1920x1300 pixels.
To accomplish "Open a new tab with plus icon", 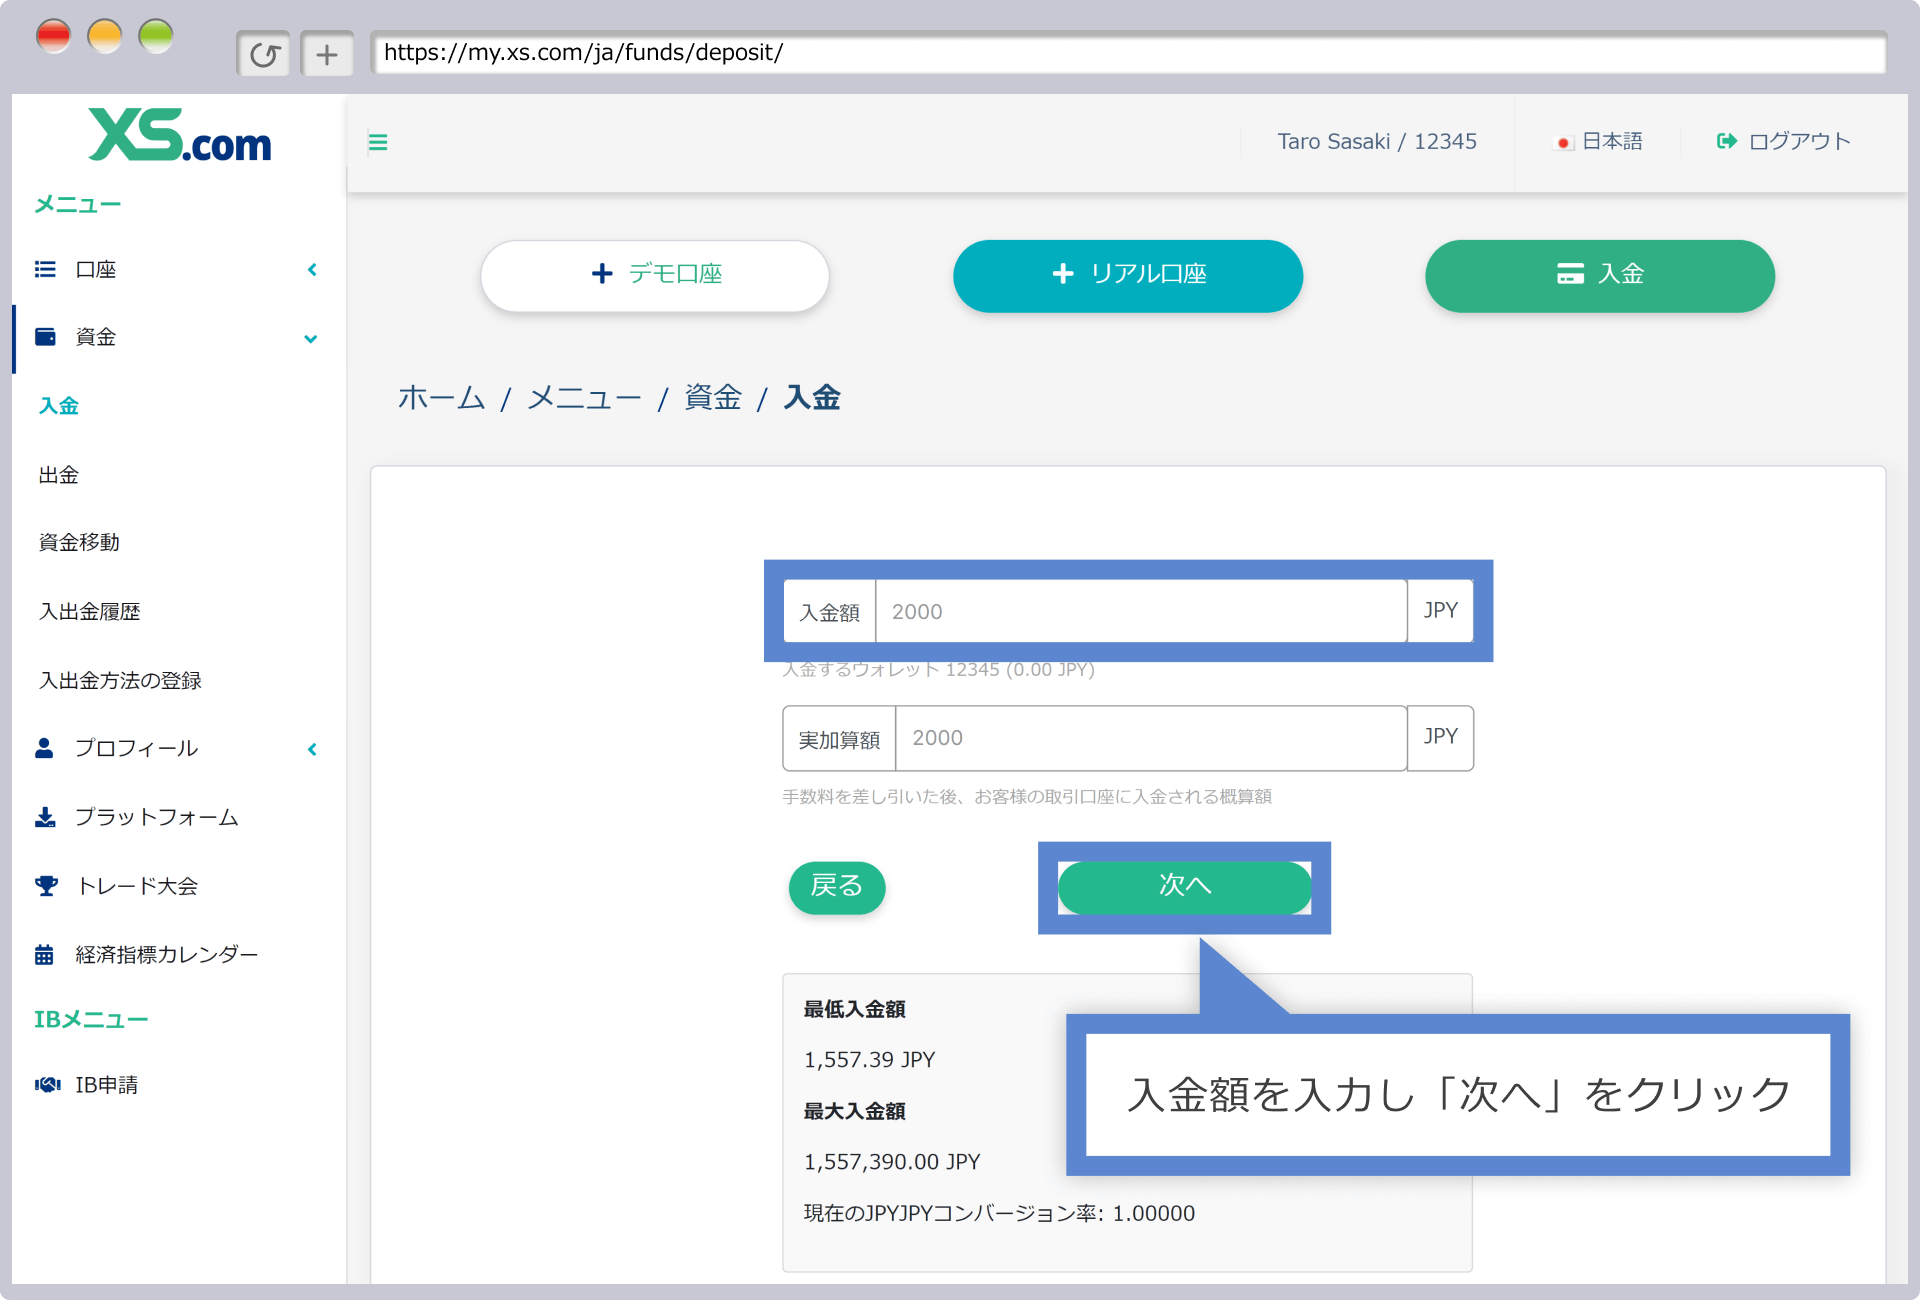I will click(x=327, y=54).
